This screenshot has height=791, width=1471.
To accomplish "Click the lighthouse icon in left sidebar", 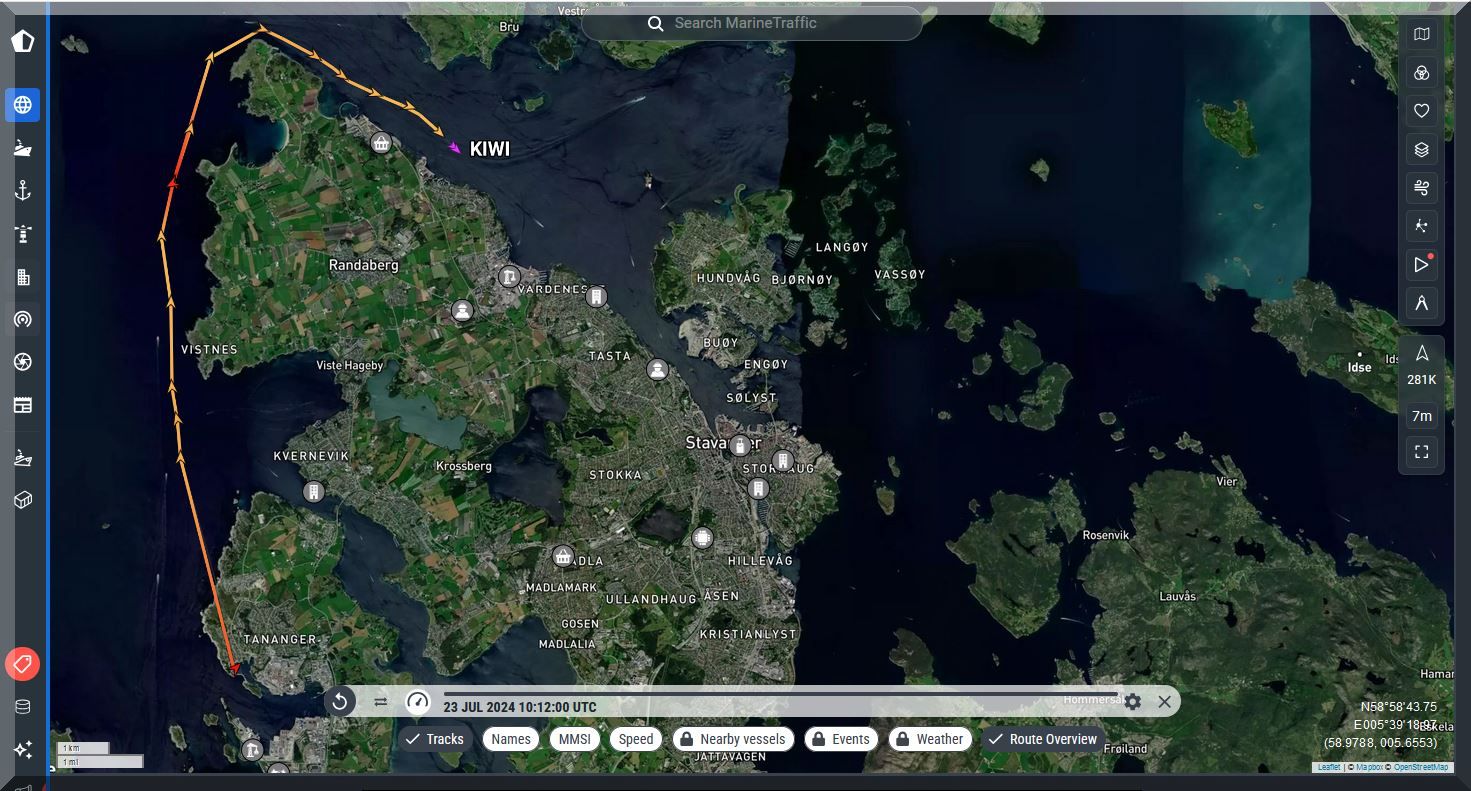I will tap(23, 234).
